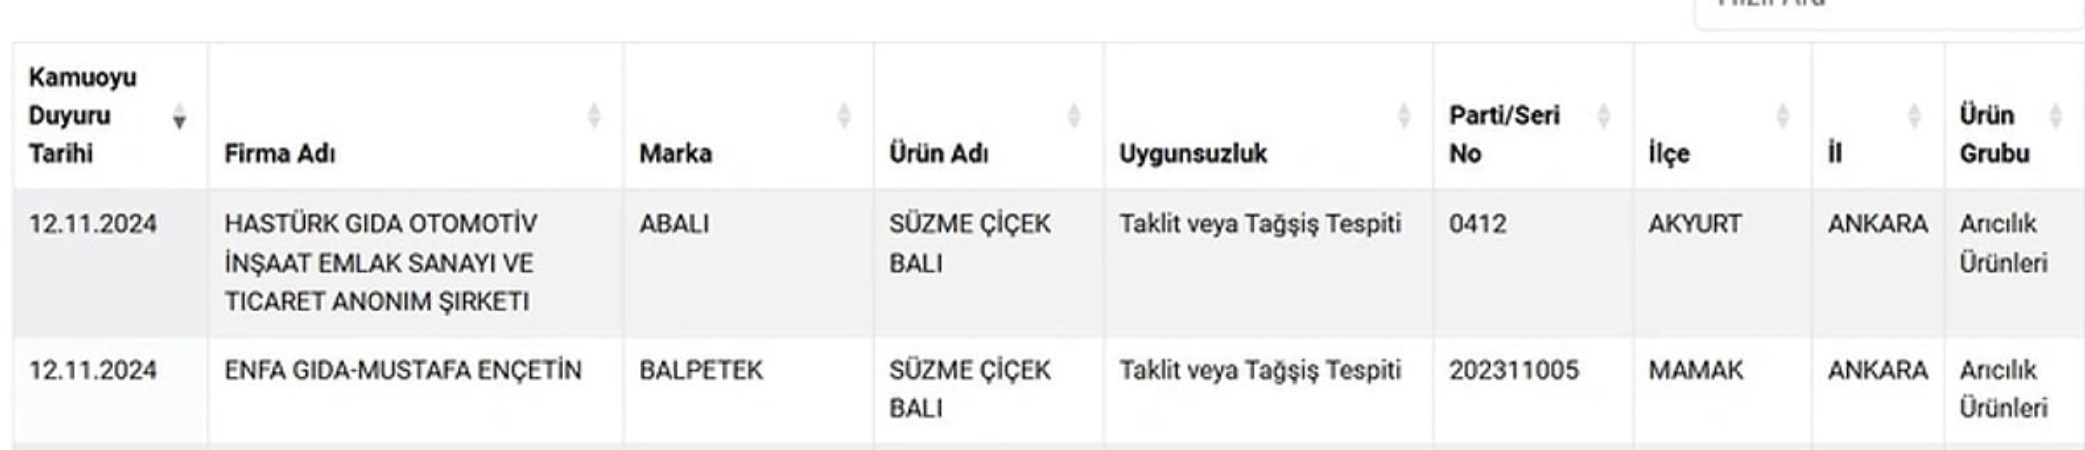Sort by Parti/Seri No arrow icon
Viewport: 2085px width, 450px height.
[x=1603, y=116]
